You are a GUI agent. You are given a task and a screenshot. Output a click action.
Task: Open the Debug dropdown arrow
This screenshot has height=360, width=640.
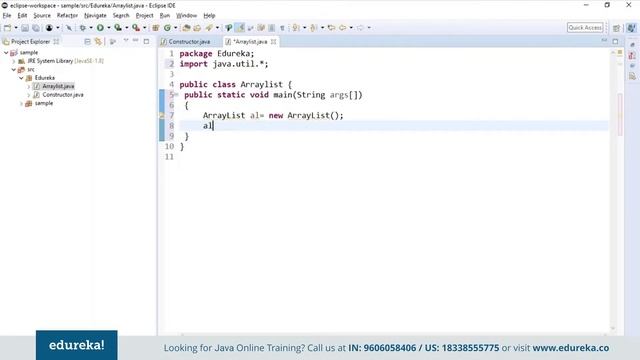pyautogui.click(x=91, y=28)
